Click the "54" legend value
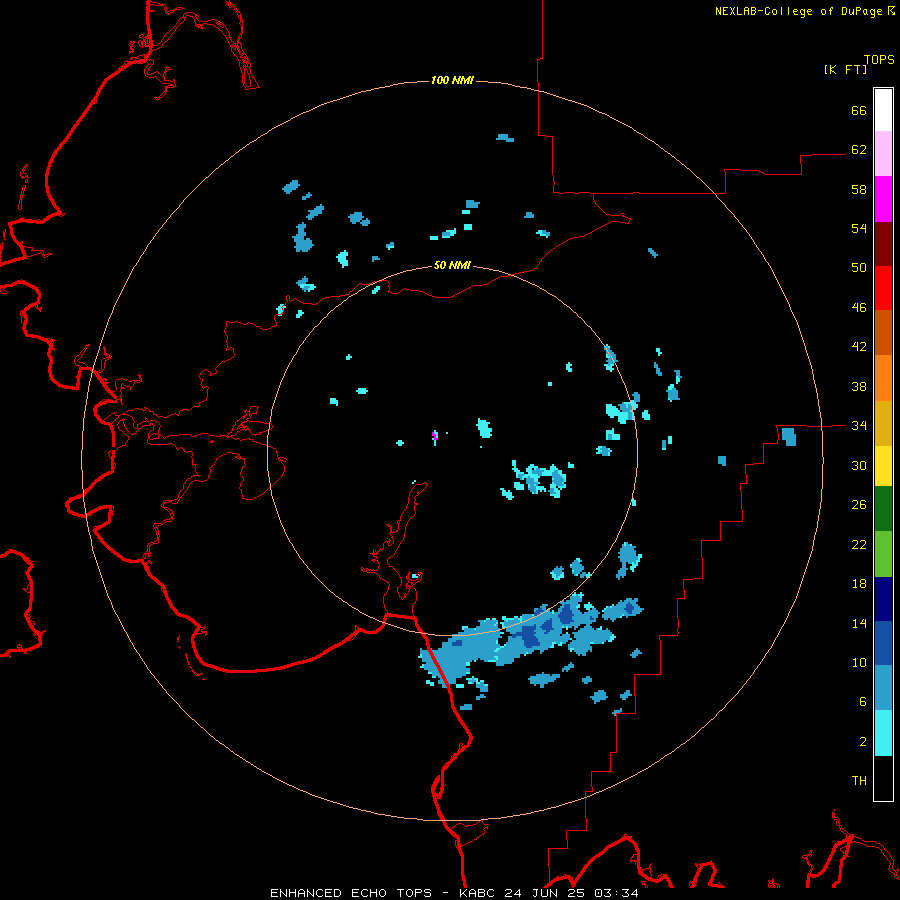This screenshot has width=900, height=900. [x=859, y=228]
